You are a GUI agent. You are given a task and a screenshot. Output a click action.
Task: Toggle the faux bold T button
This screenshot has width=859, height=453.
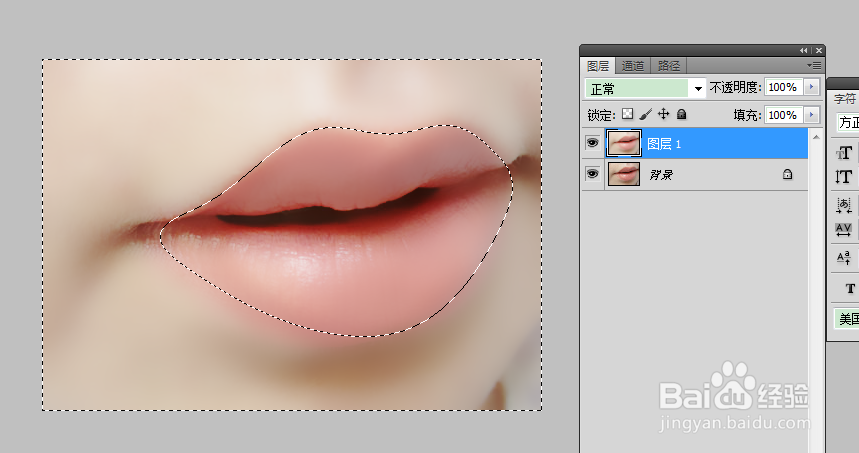click(x=850, y=288)
